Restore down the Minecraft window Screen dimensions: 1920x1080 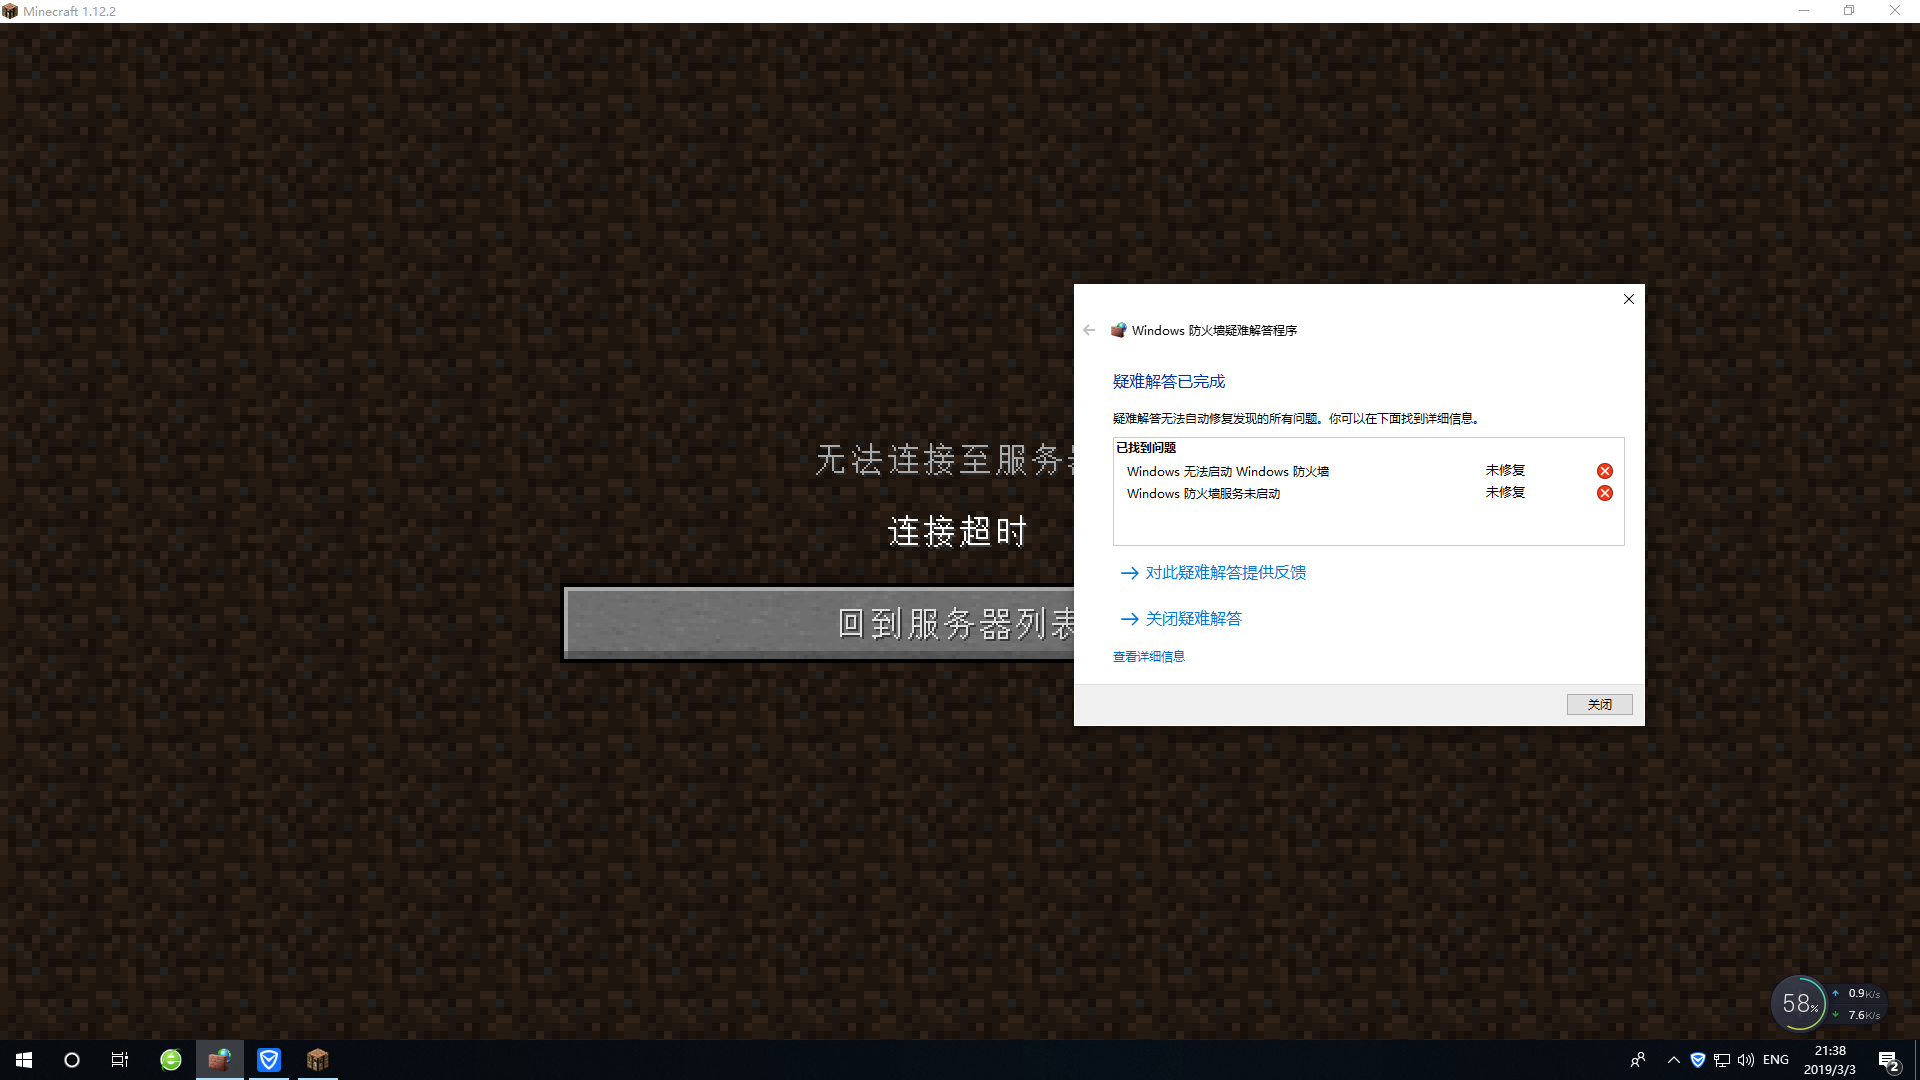point(1849,11)
